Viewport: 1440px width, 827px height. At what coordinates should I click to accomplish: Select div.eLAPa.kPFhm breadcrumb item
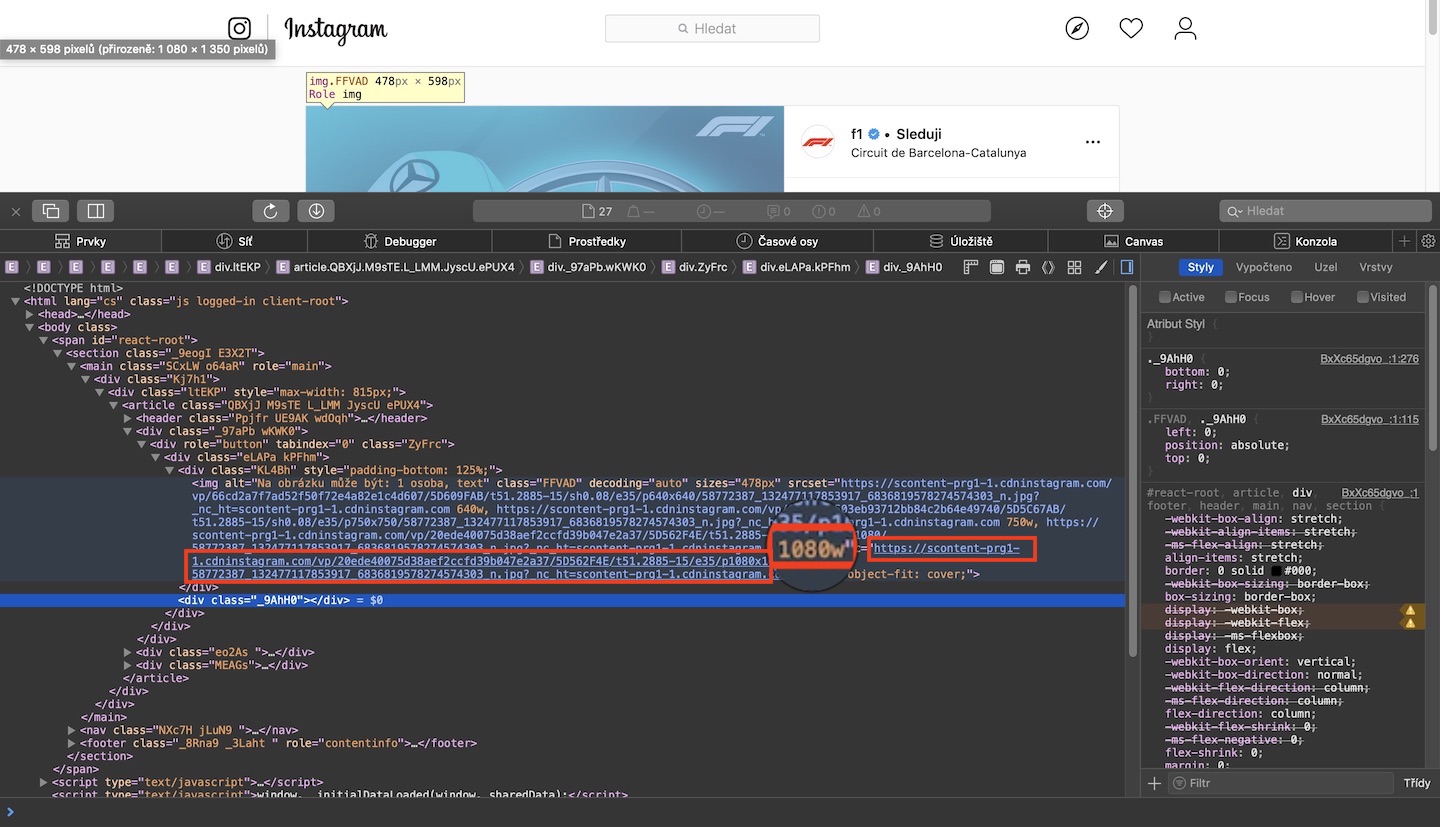coord(796,267)
